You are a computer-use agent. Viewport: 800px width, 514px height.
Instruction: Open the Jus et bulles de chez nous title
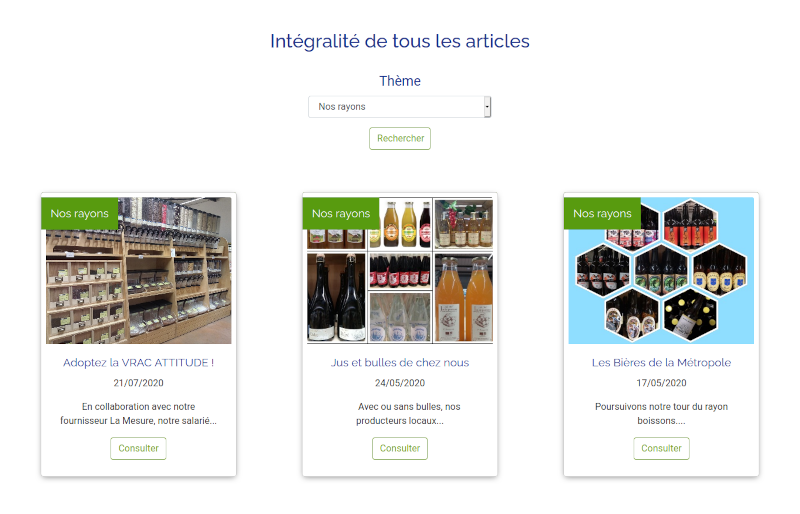click(400, 362)
